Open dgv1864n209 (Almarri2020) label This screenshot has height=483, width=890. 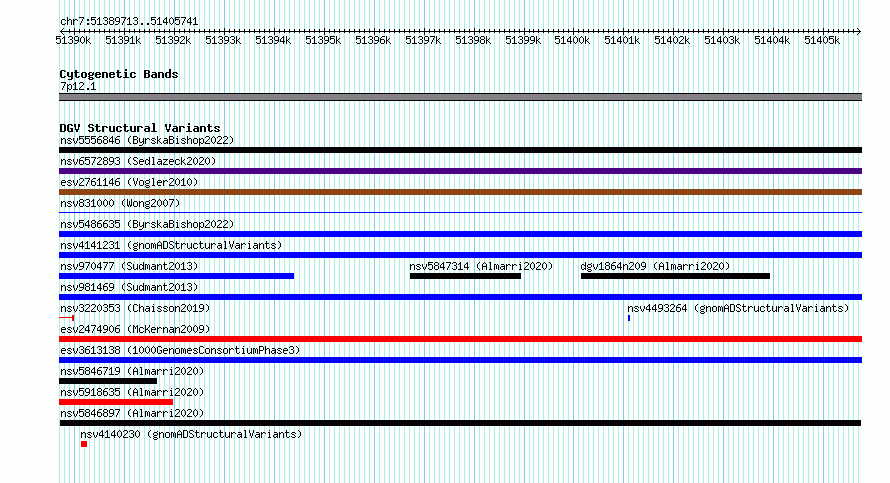coord(655,266)
